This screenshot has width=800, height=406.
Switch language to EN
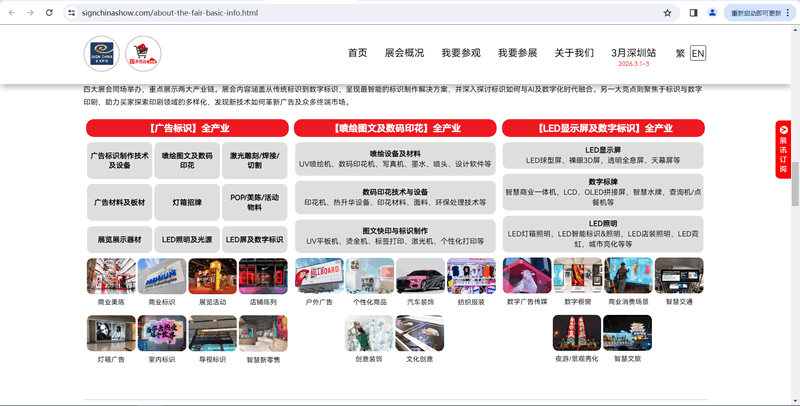(x=697, y=53)
